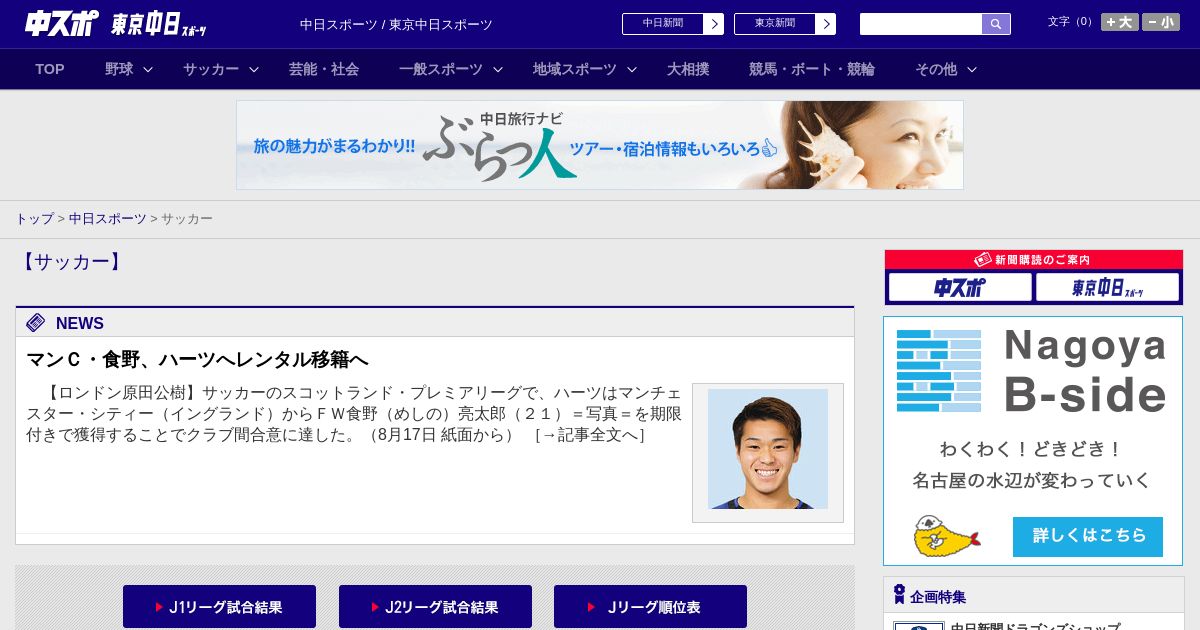Follow the 中日スポーツ breadcrumb link

click(x=108, y=218)
